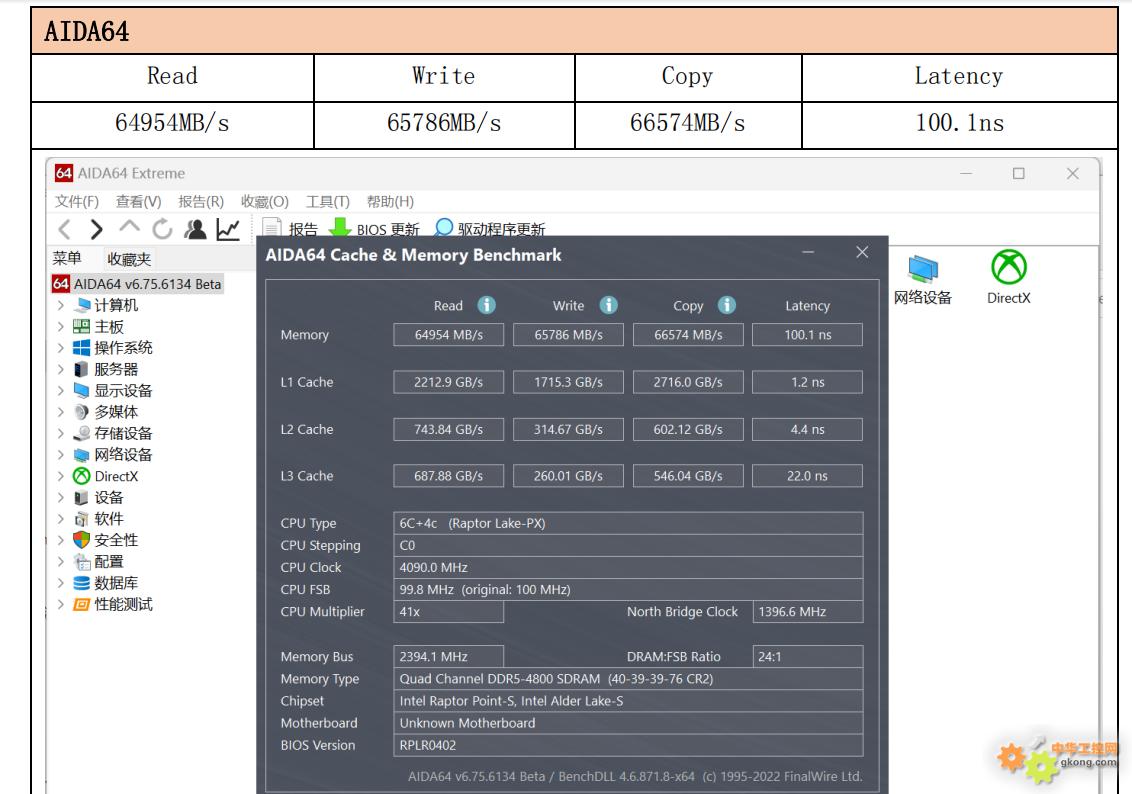Select the AIDA64 v6.75.6134 Beta root node

point(137,284)
